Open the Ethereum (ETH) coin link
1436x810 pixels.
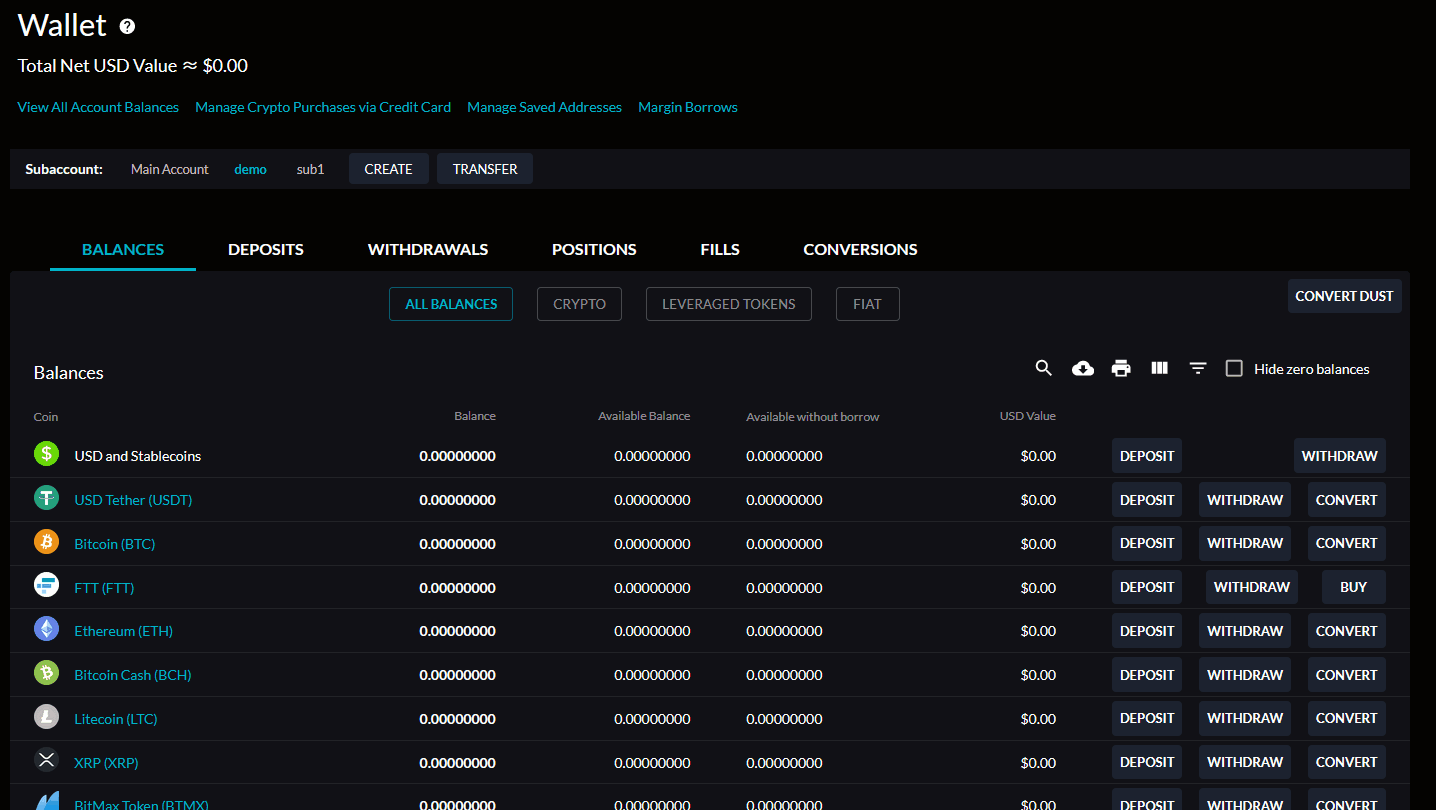[123, 631]
